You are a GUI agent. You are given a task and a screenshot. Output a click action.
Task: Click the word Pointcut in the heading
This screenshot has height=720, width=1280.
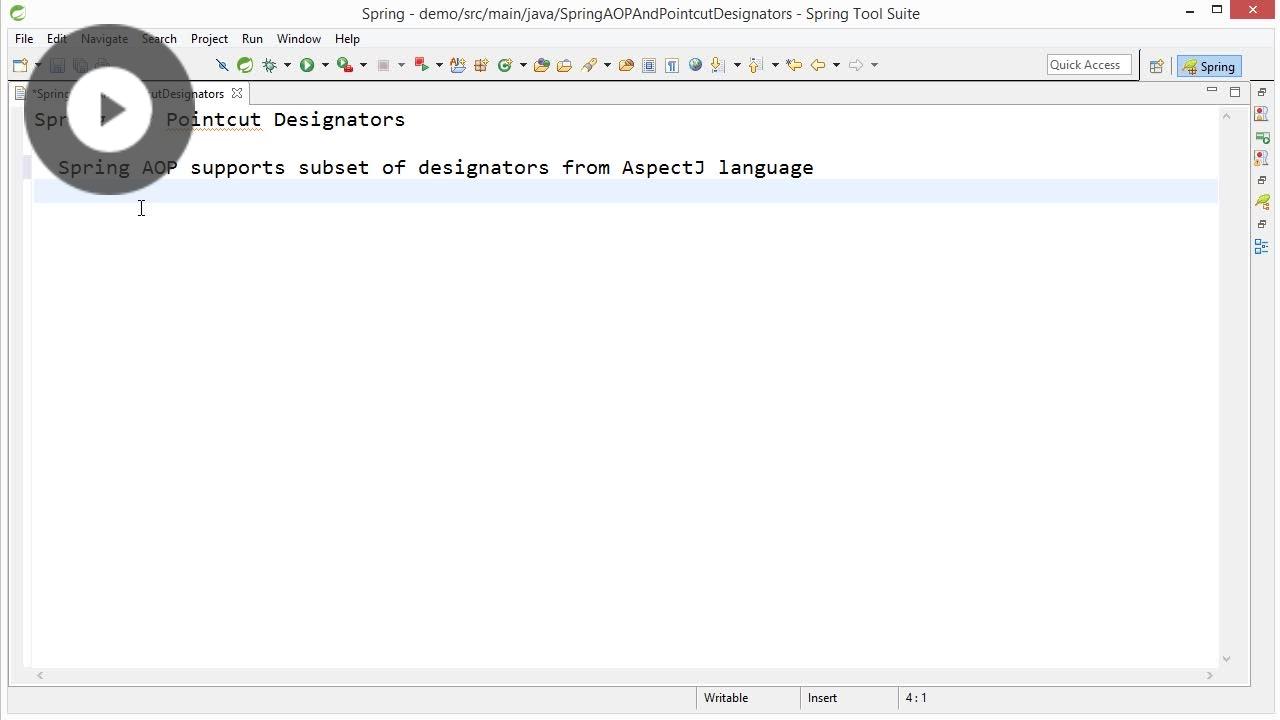213,119
